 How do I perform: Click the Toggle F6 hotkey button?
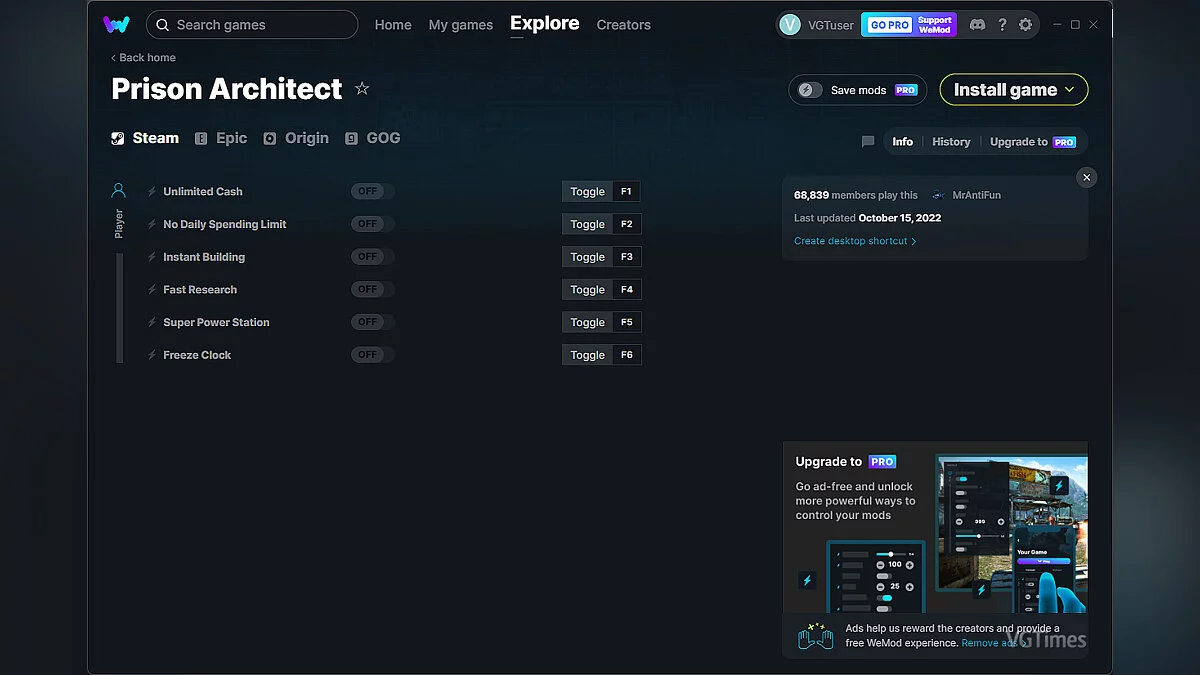click(601, 355)
